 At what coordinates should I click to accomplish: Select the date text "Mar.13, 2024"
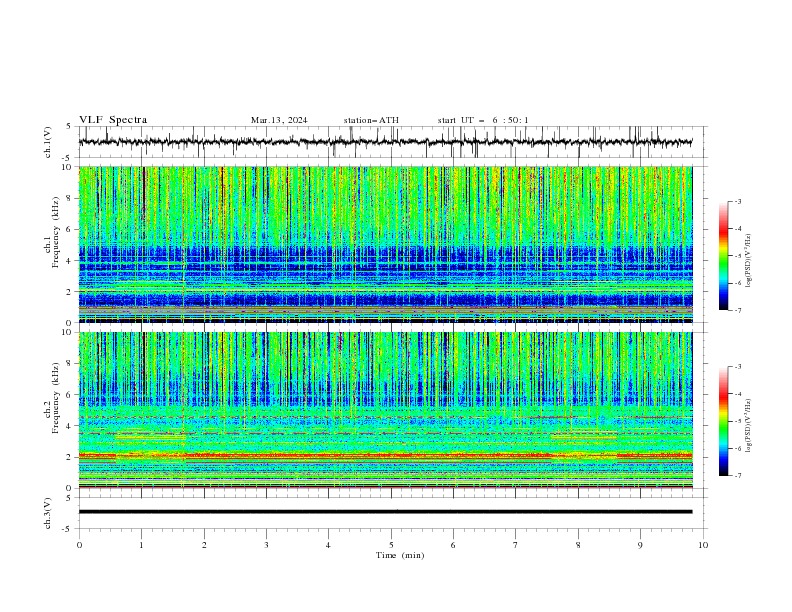pos(279,120)
